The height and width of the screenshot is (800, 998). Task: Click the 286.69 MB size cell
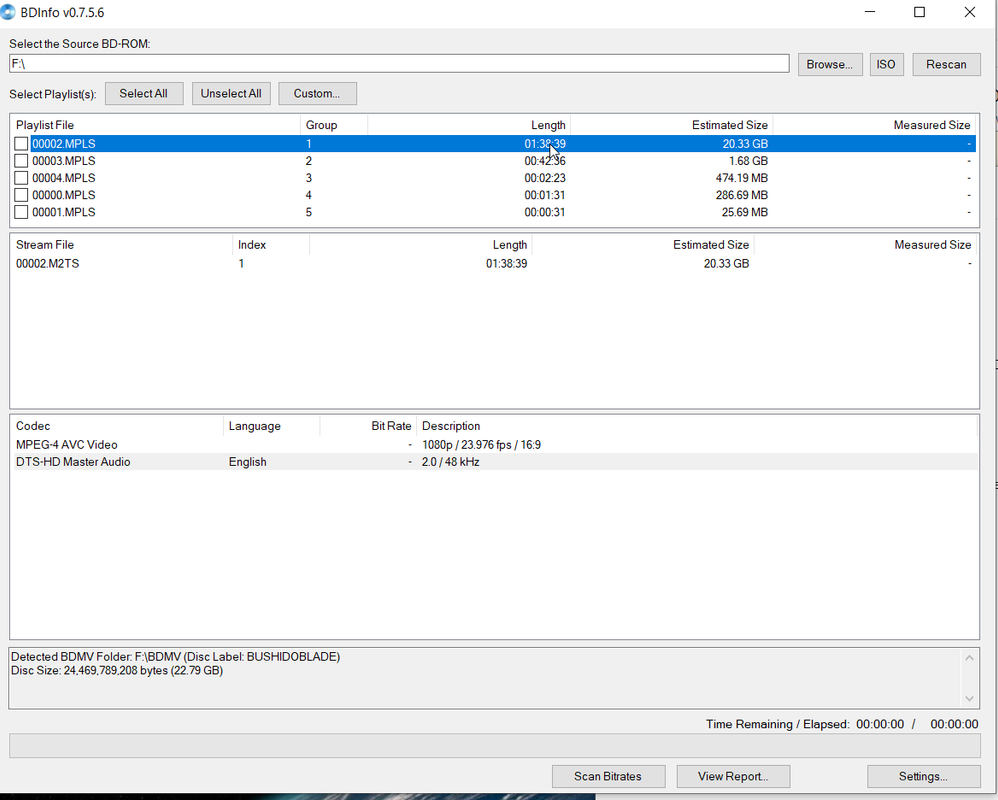coord(741,195)
